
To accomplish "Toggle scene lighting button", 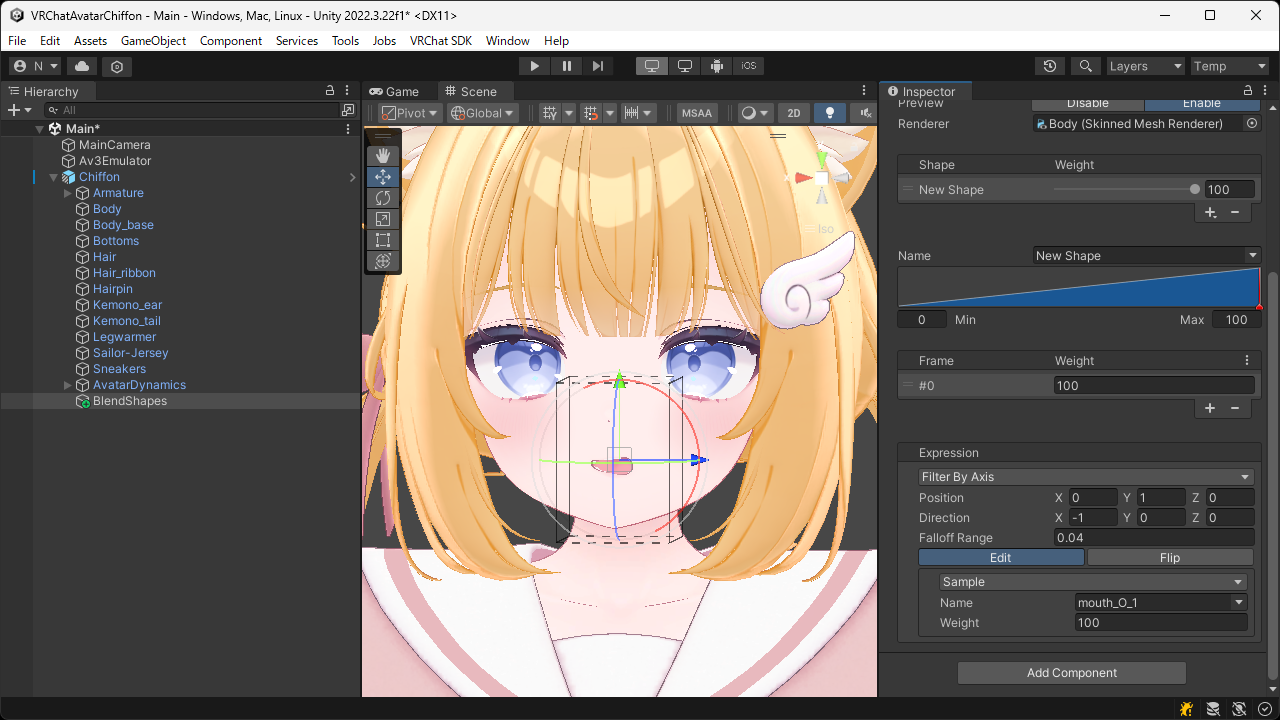I will coord(829,113).
